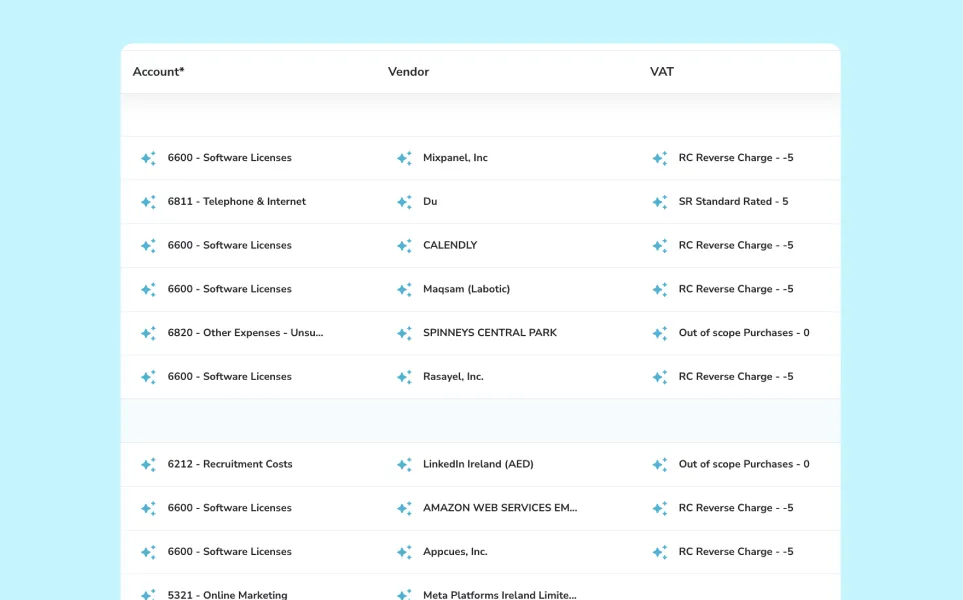Click the Vendor column header
This screenshot has width=963, height=600.
[408, 71]
